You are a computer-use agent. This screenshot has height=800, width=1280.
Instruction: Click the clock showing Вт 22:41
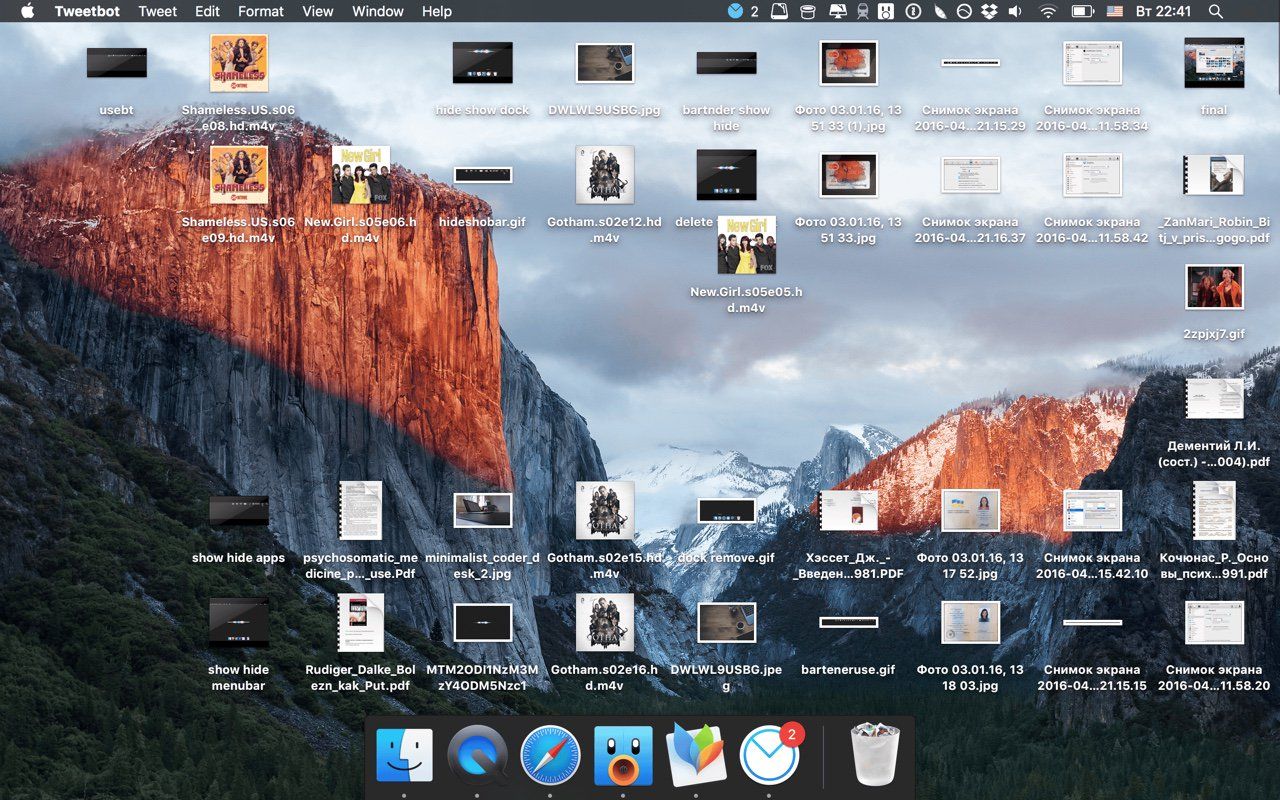[1164, 11]
